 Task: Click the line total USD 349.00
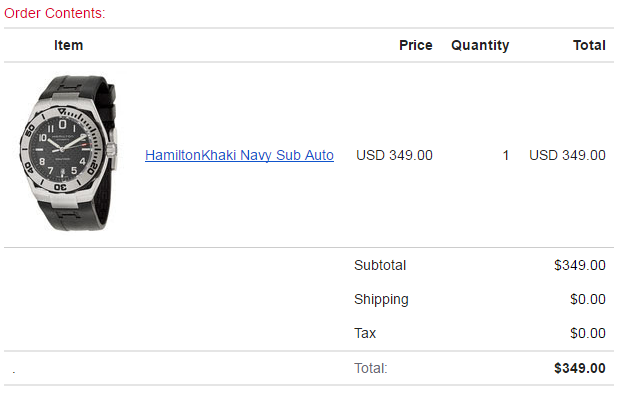point(567,155)
